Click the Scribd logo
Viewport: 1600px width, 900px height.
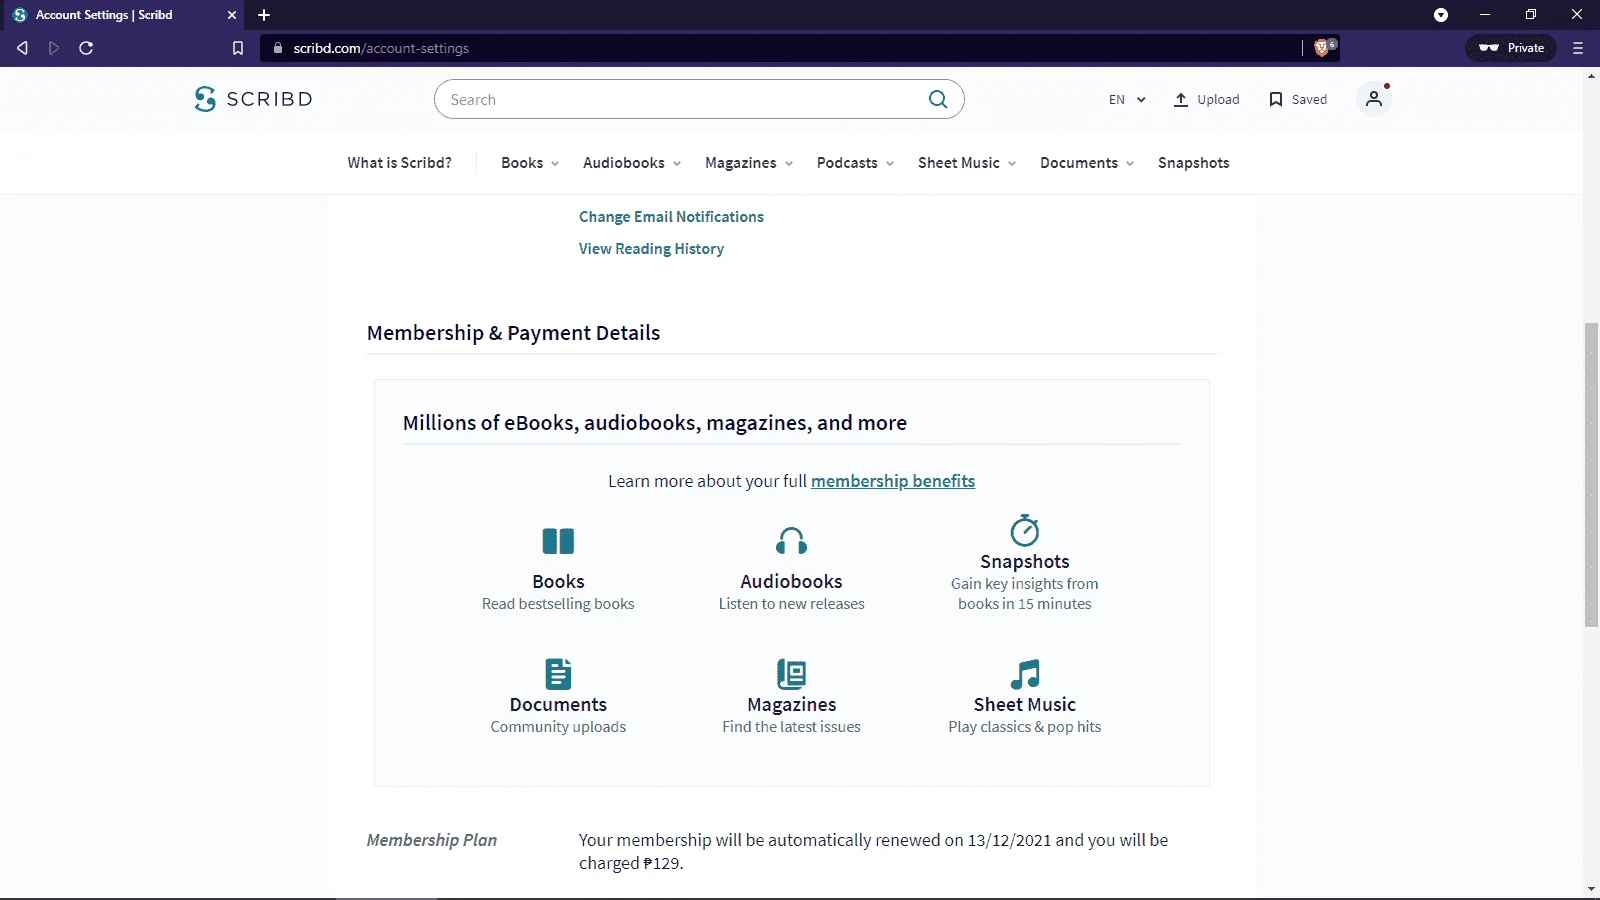pos(253,99)
